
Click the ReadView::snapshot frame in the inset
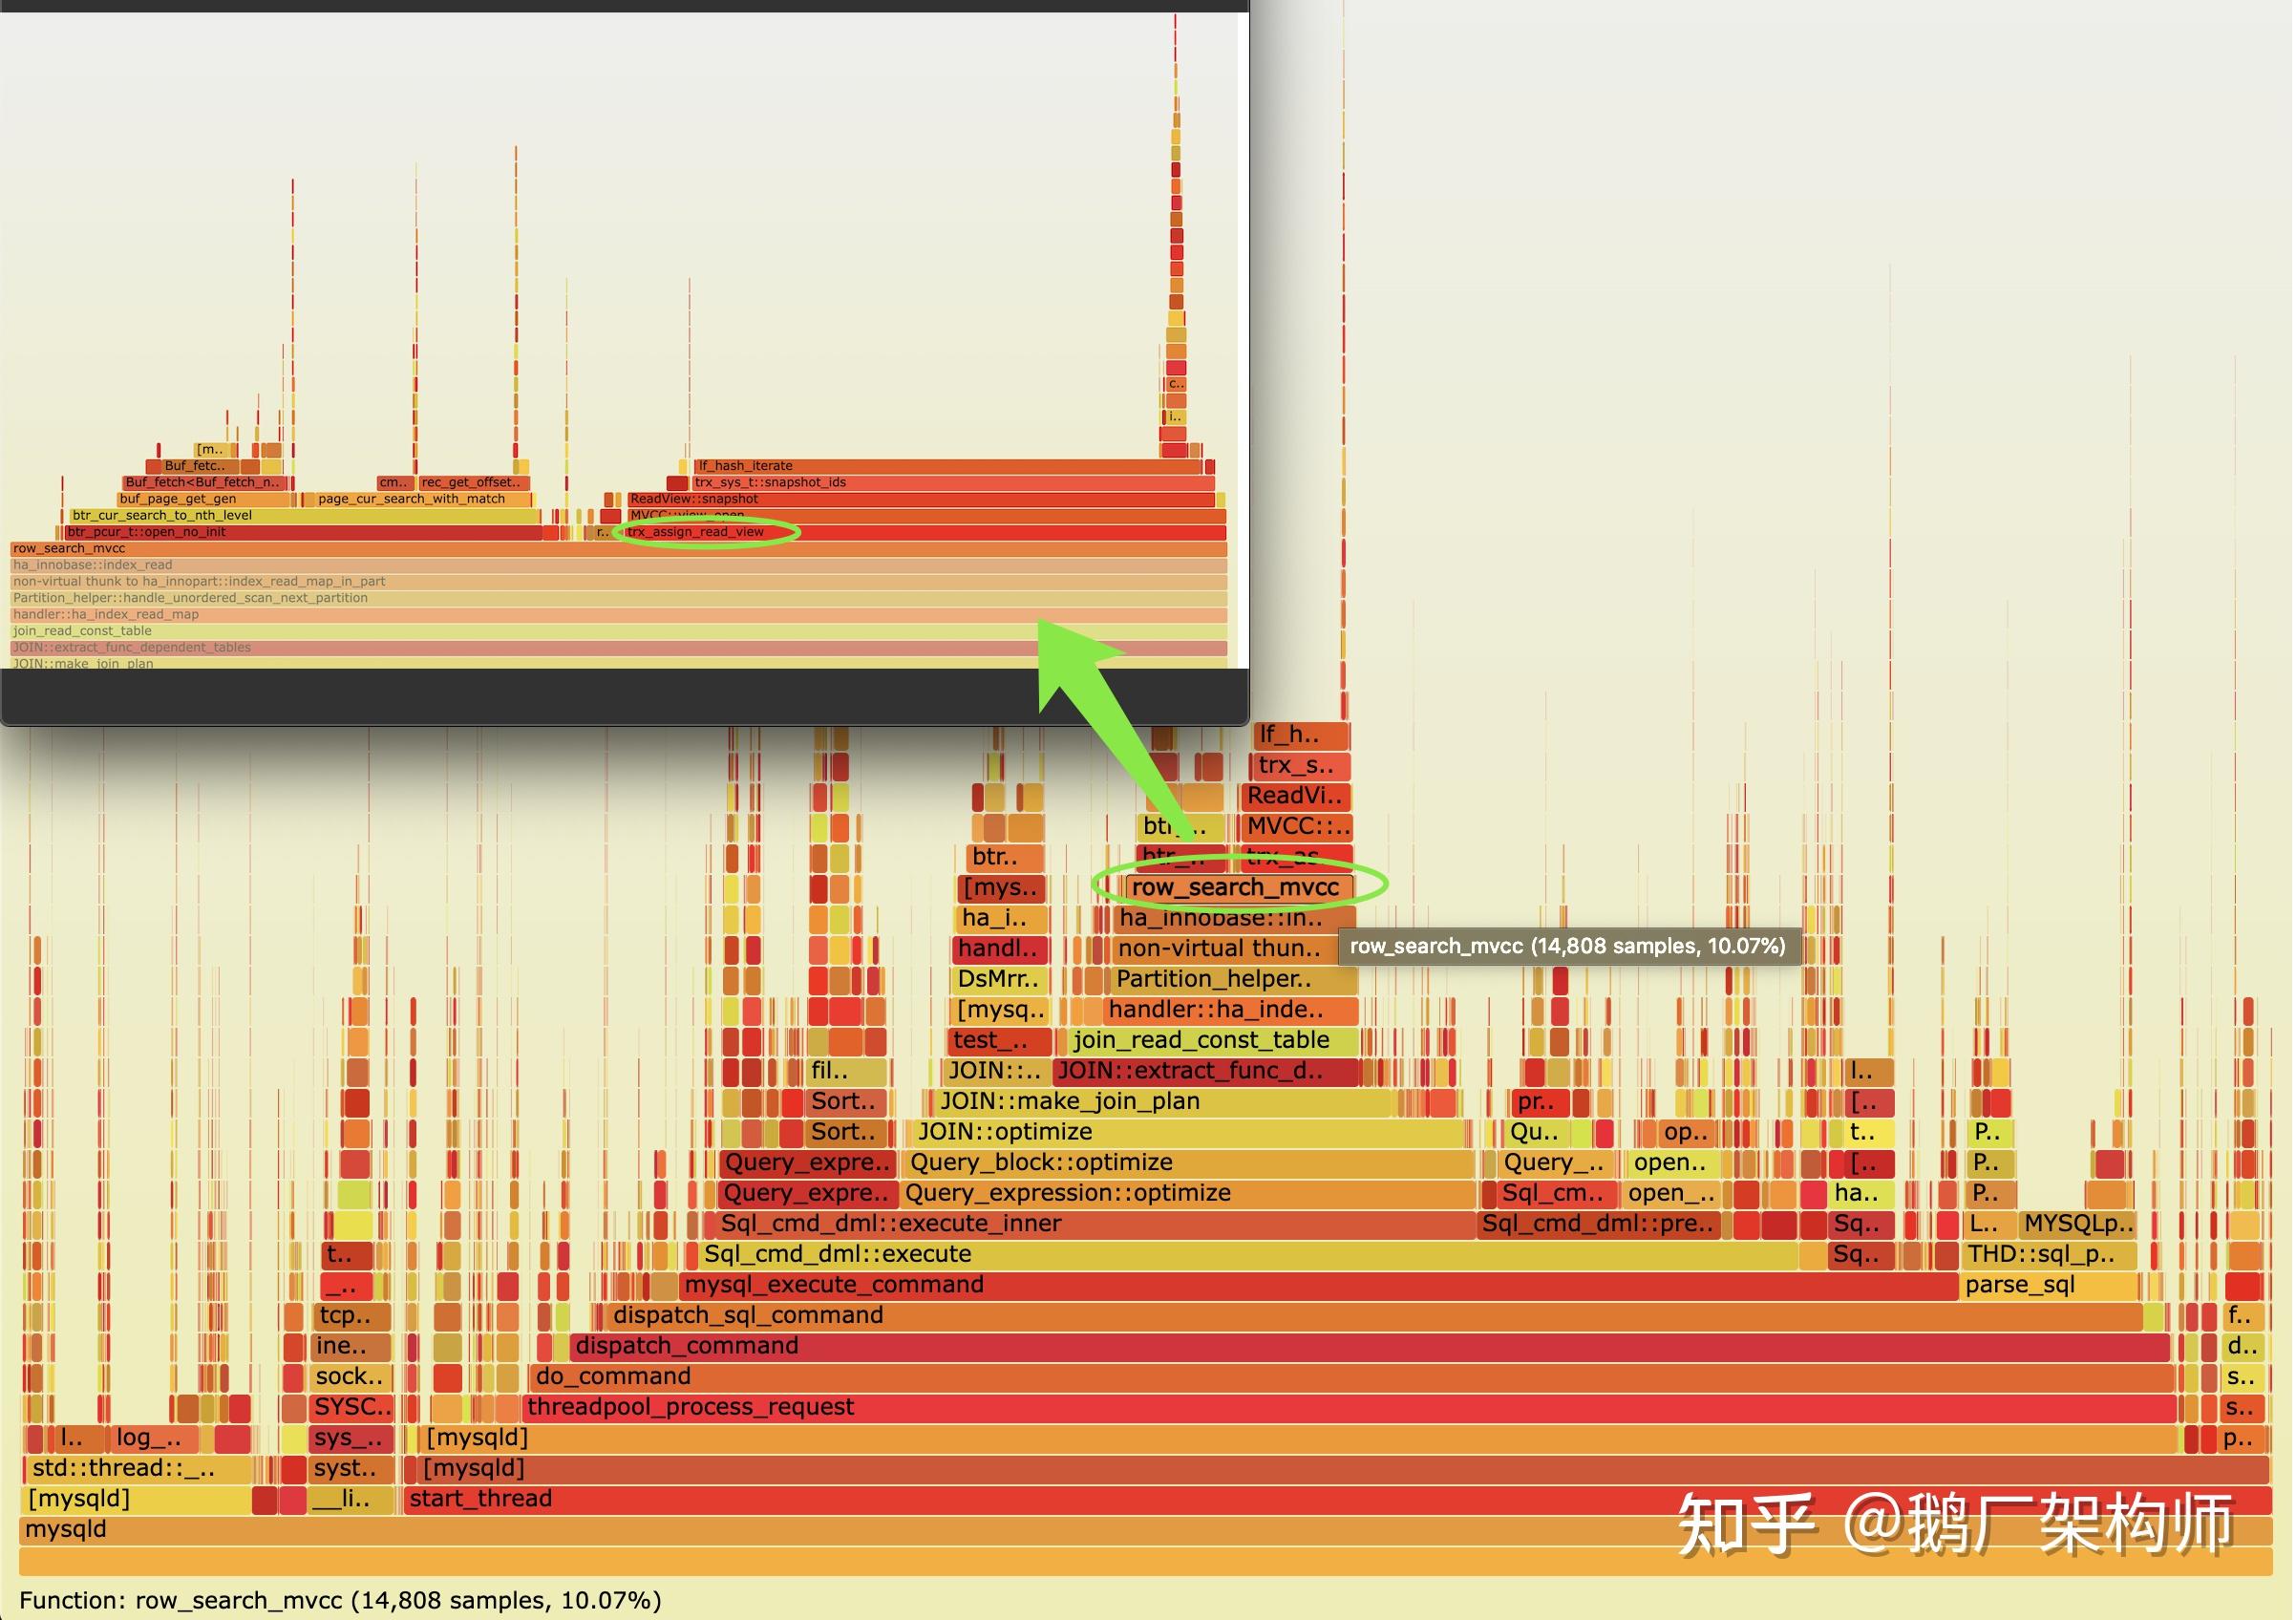[x=920, y=499]
